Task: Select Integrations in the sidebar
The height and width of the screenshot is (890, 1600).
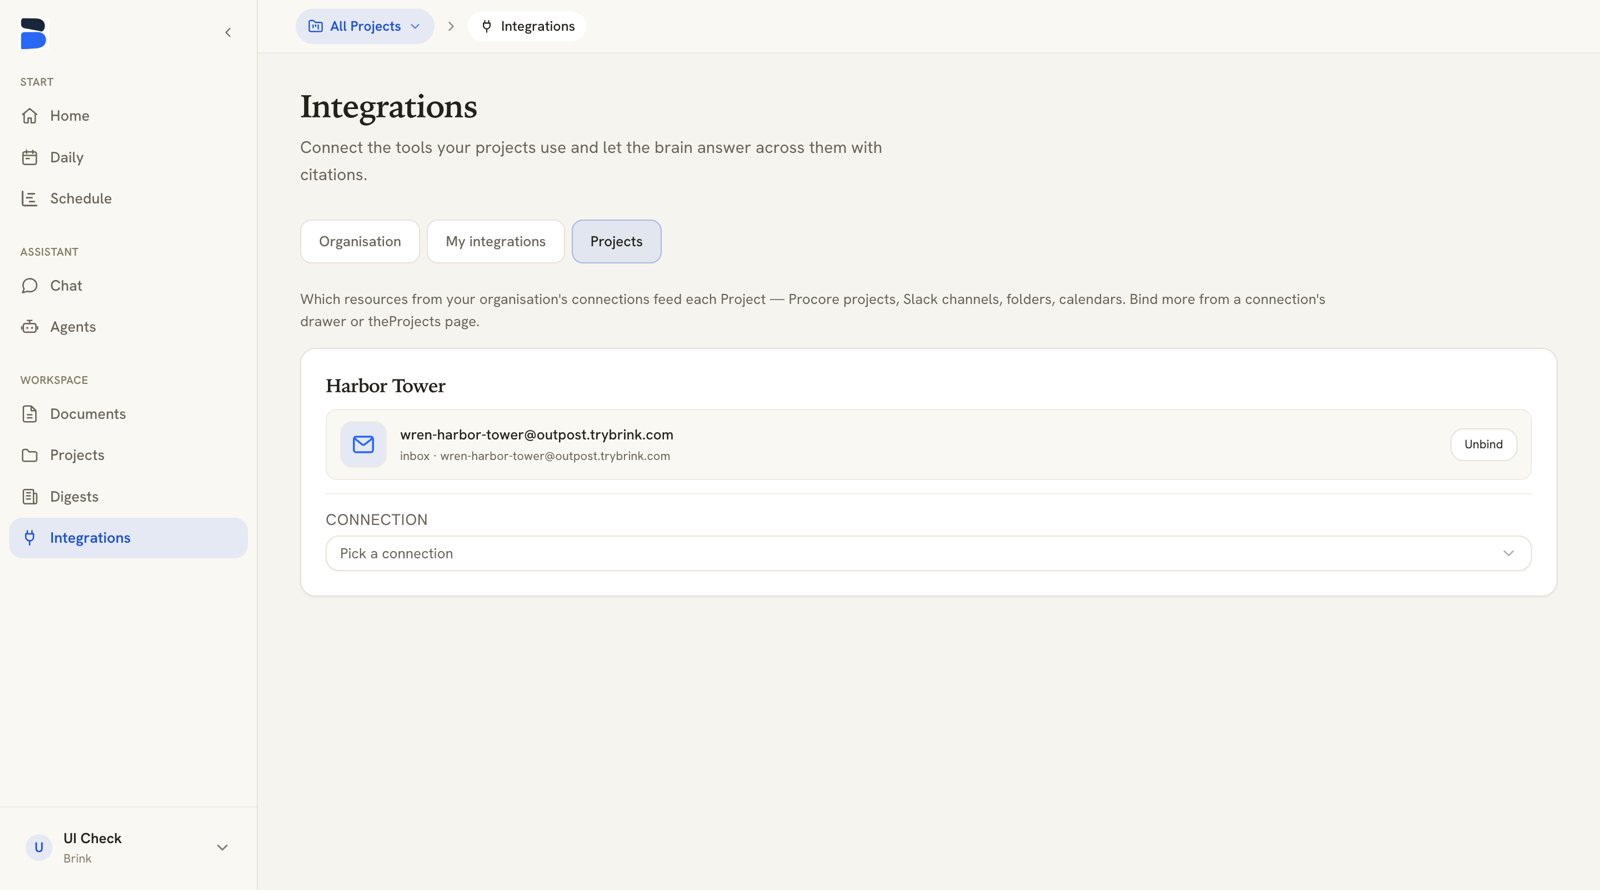Action: click(128, 538)
